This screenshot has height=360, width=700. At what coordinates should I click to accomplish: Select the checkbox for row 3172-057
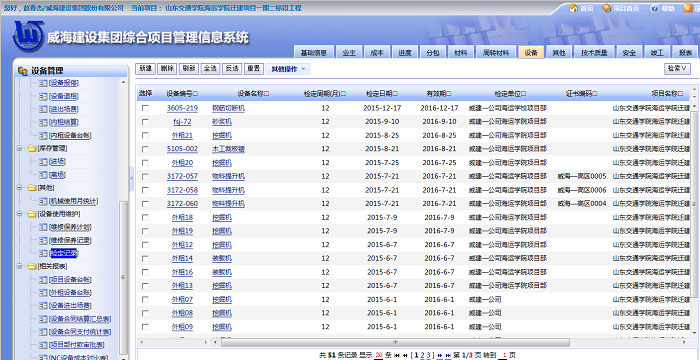pyautogui.click(x=145, y=176)
